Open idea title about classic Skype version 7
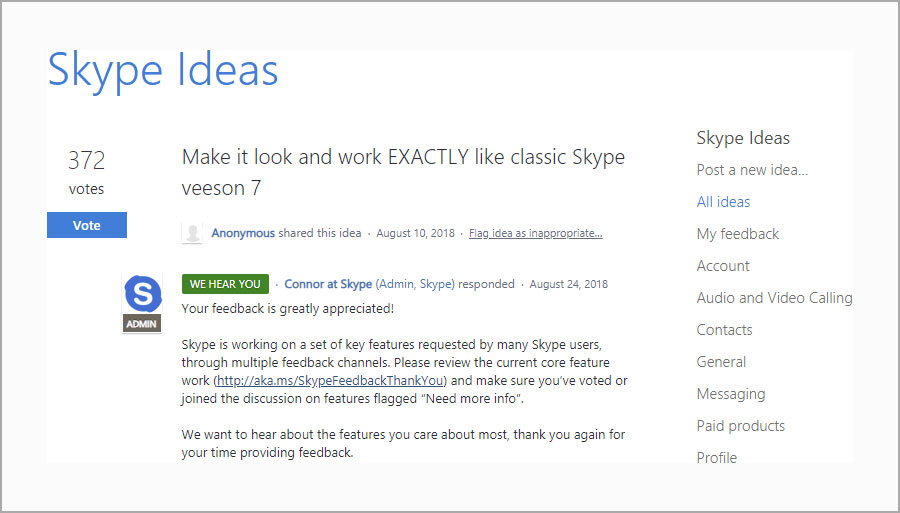This screenshot has height=513, width=900. [403, 172]
